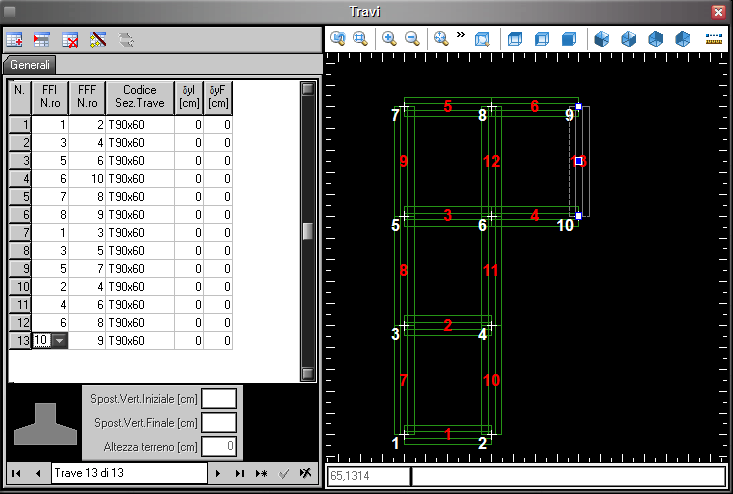
Task: Open the FFI dropdown in row 13
Action: 59,341
